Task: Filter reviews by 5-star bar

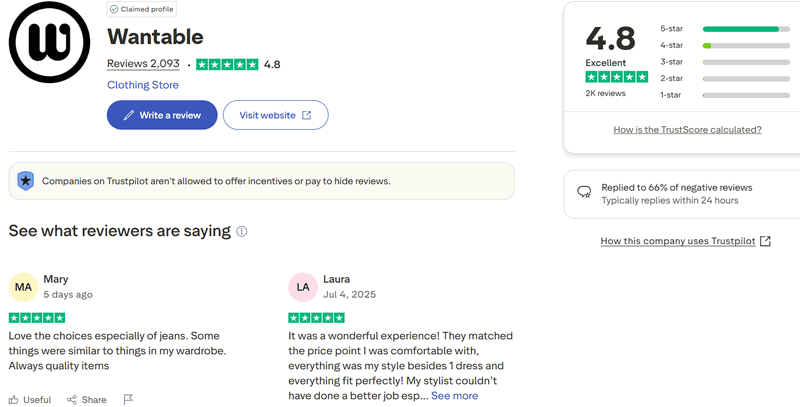Action: pos(745,29)
